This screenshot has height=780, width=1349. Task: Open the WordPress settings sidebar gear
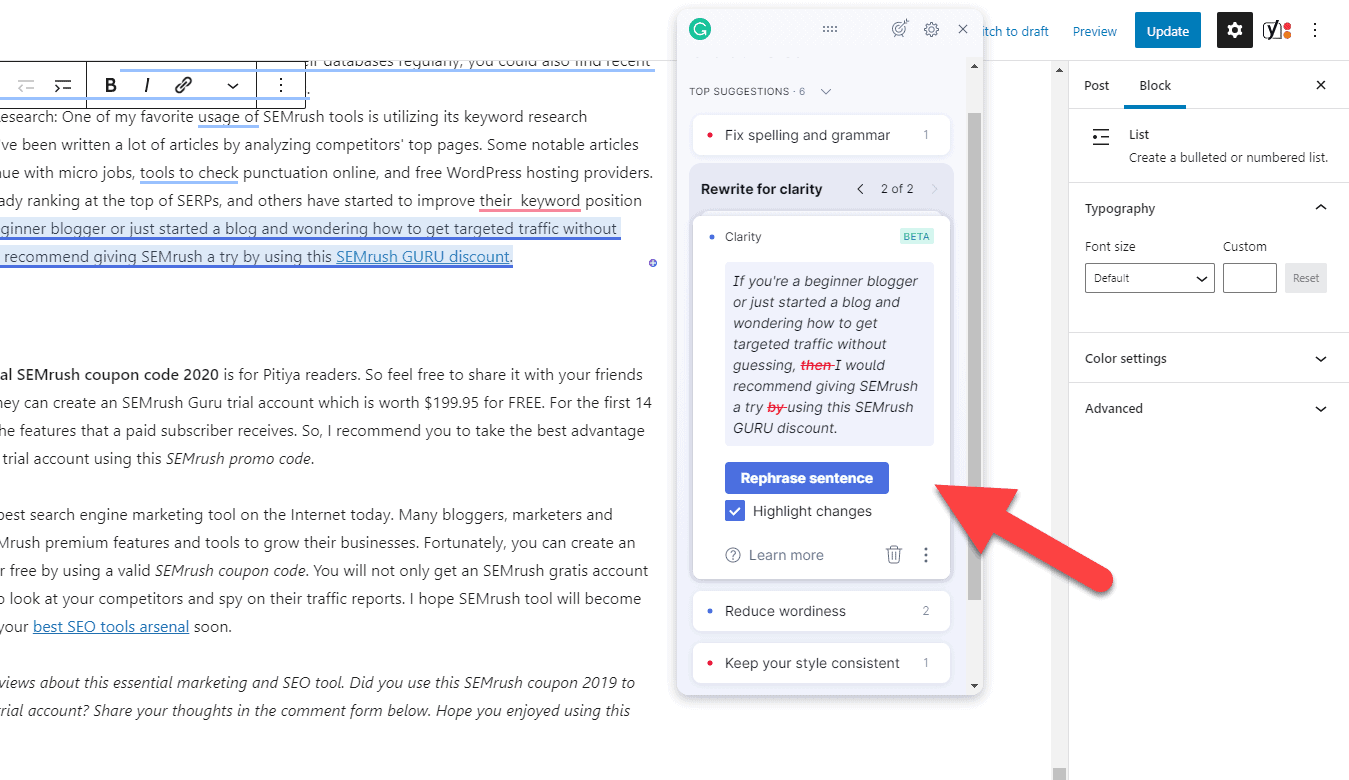point(1235,31)
